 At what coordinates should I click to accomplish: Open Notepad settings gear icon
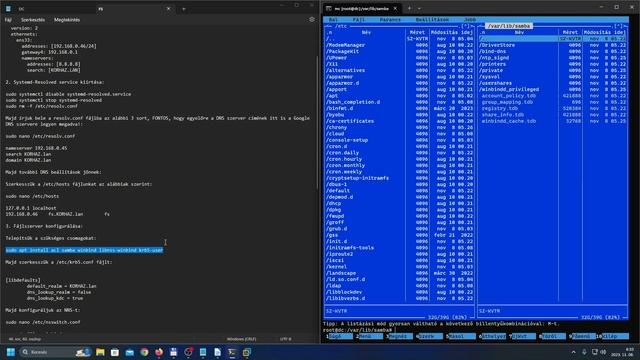[x=312, y=19]
